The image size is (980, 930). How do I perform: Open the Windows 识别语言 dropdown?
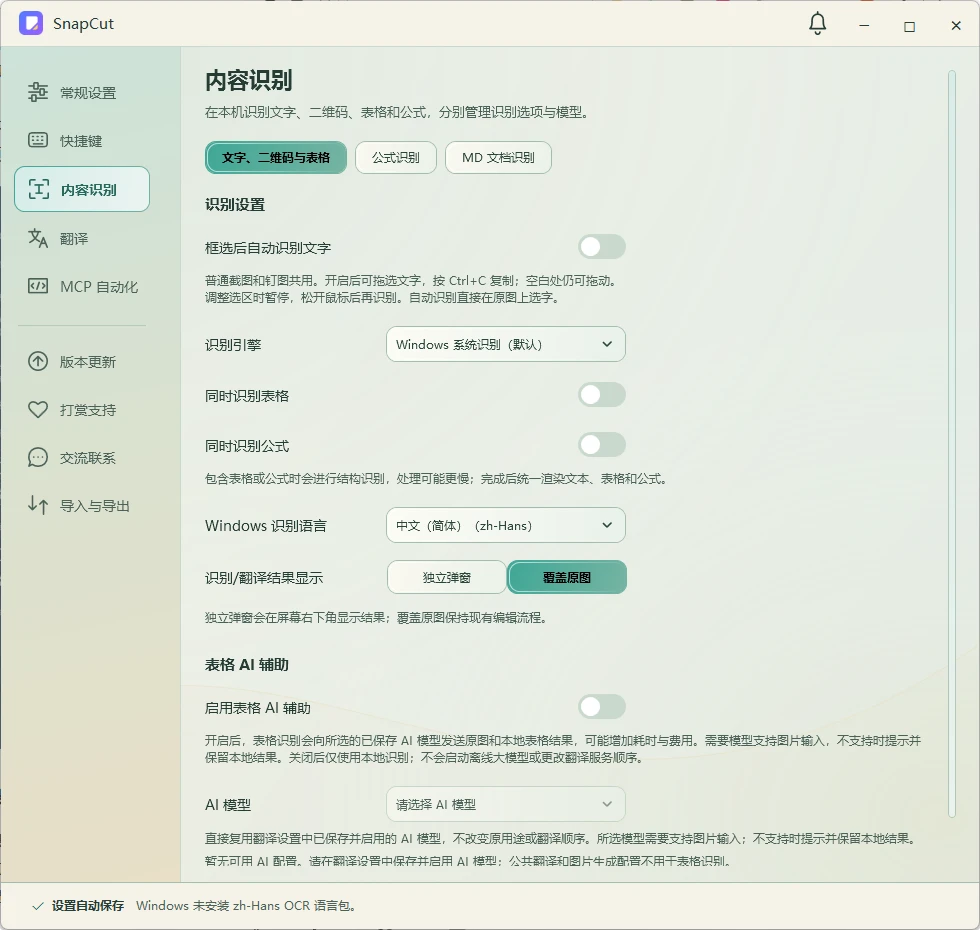(506, 525)
